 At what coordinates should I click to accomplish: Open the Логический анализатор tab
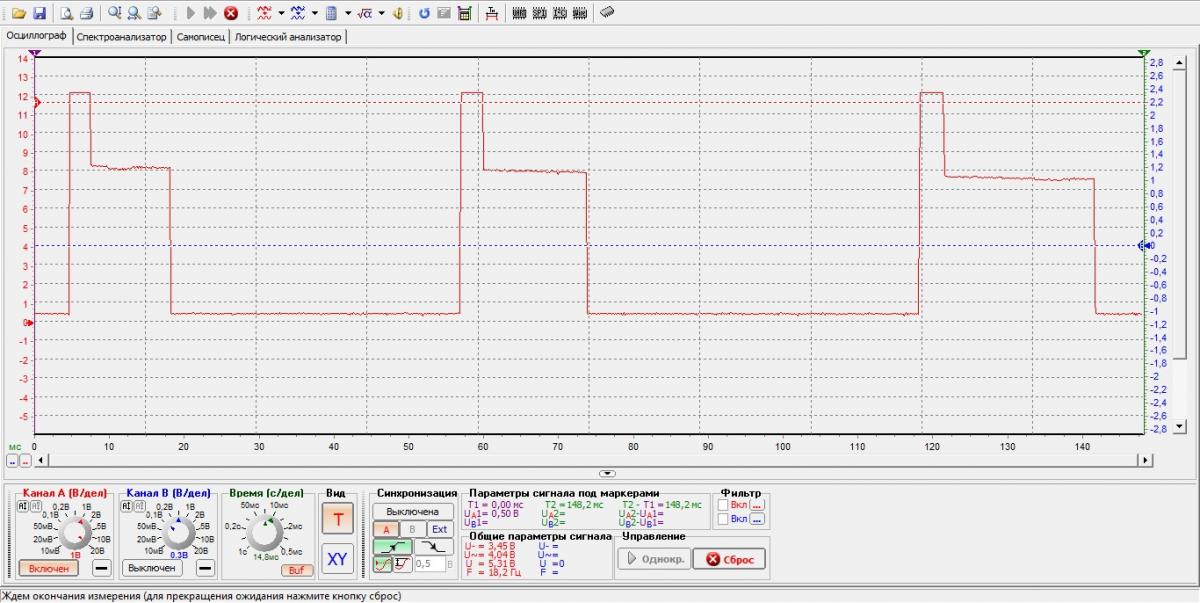point(288,37)
